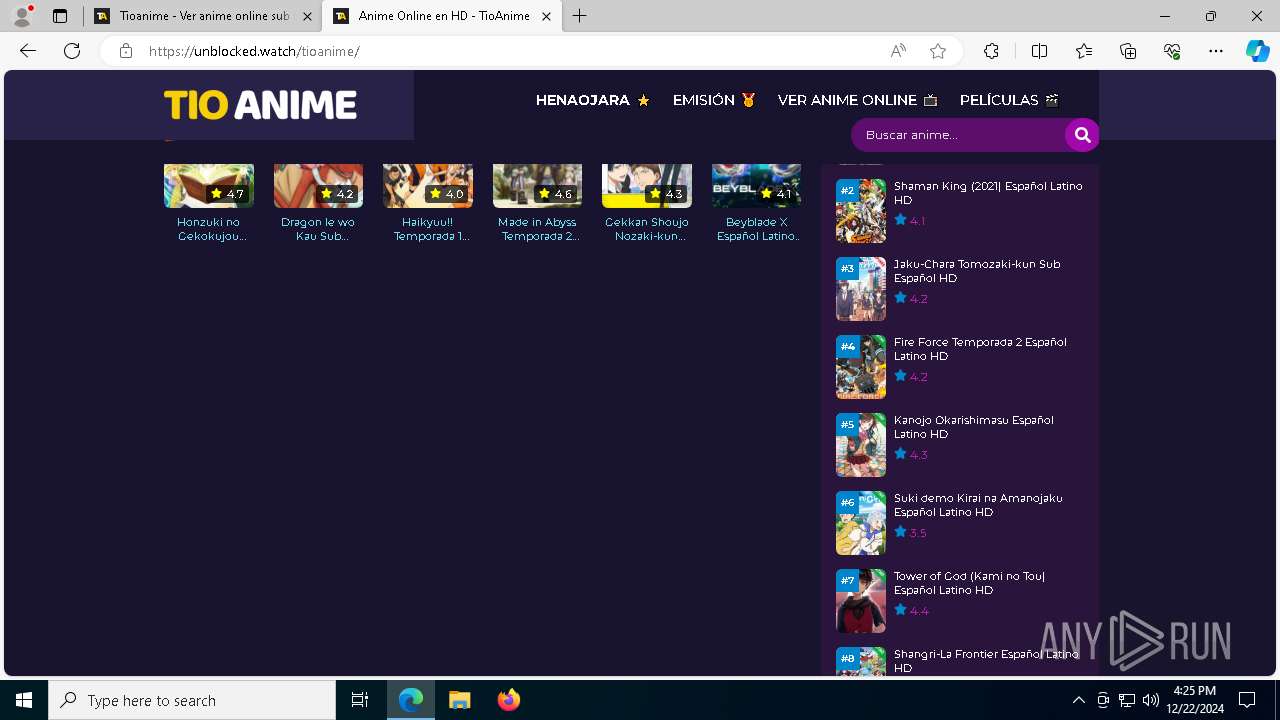Open network status tray icon
The width and height of the screenshot is (1280, 720).
coord(1127,700)
